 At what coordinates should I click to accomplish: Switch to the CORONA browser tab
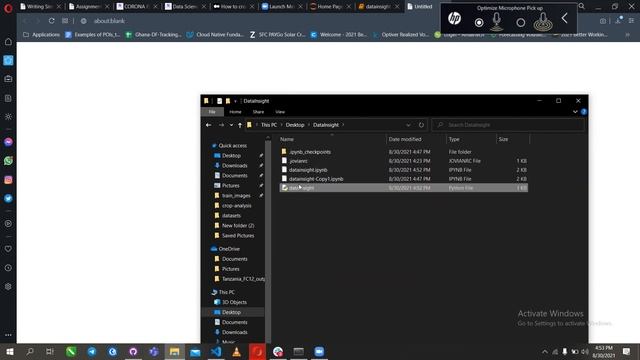coord(136,7)
